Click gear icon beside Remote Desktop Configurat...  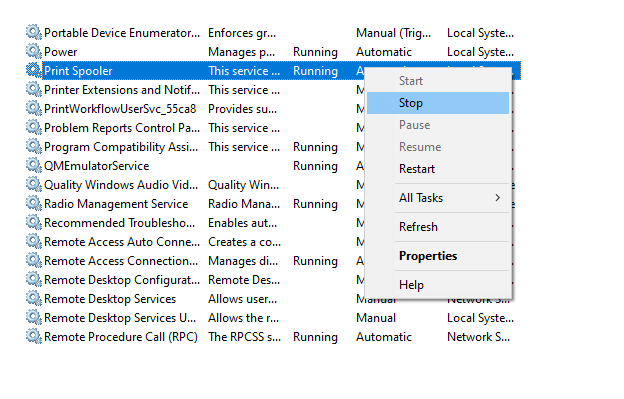click(34, 280)
